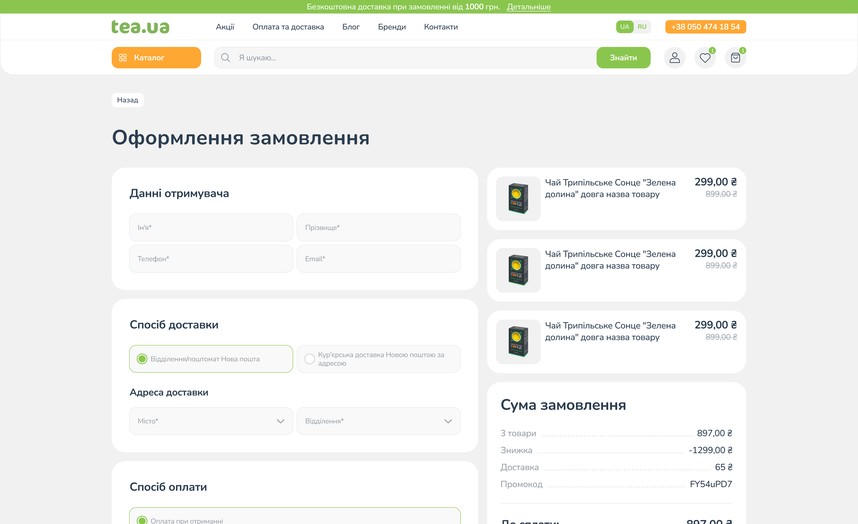Open the Каталог menu button
Screen dimensions: 858x524
(x=156, y=57)
